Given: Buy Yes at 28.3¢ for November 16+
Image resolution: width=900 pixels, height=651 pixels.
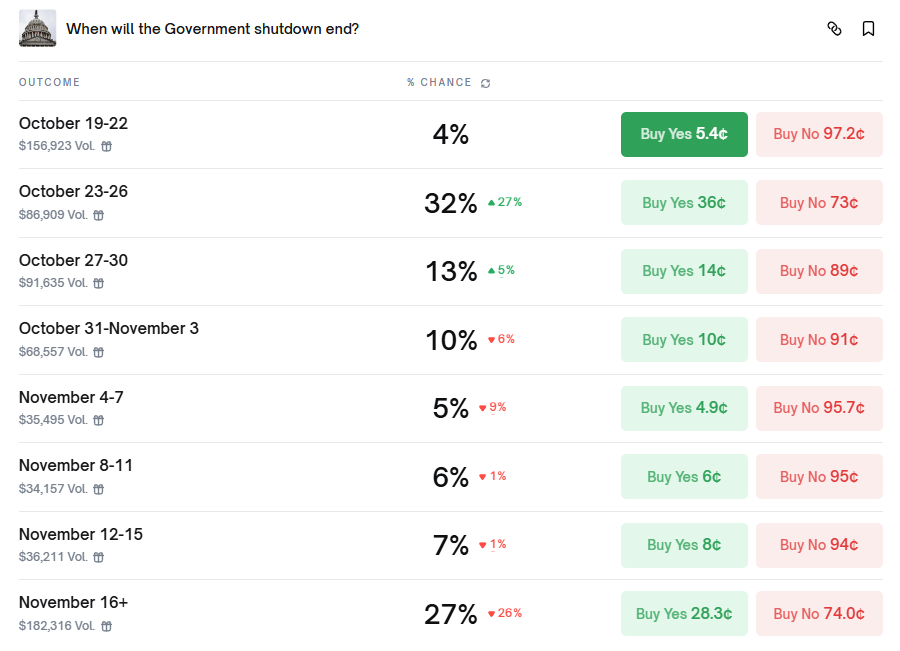Looking at the screenshot, I should (x=684, y=614).
